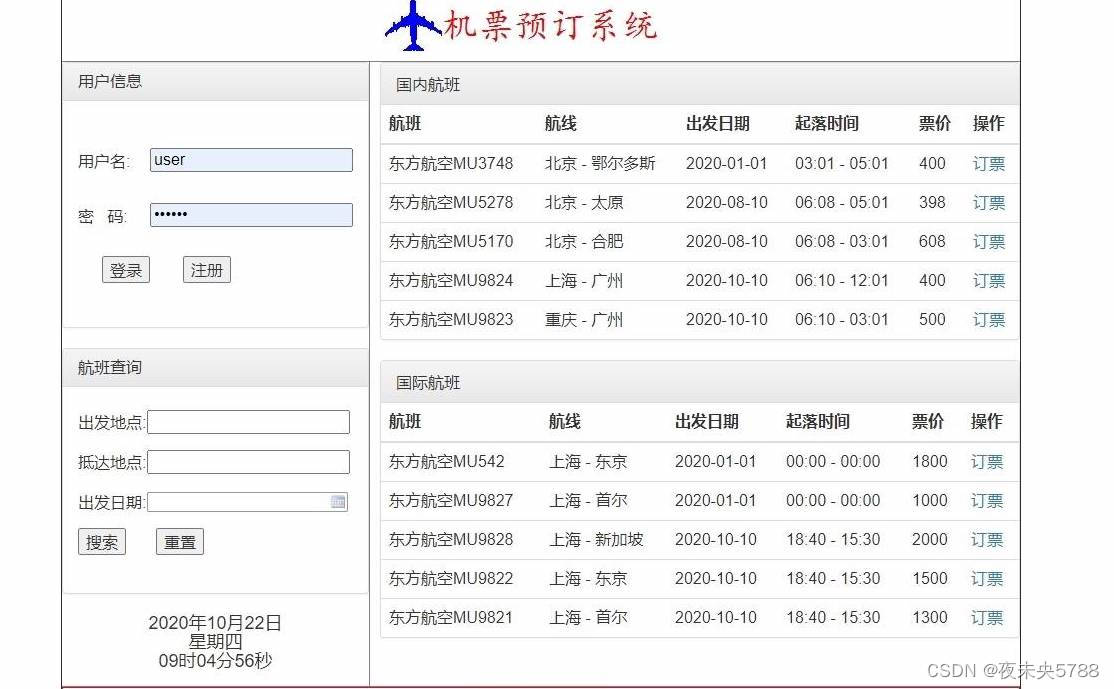Book flight MU9822 via 订票 link
This screenshot has height=689, width=1114.
(x=987, y=580)
